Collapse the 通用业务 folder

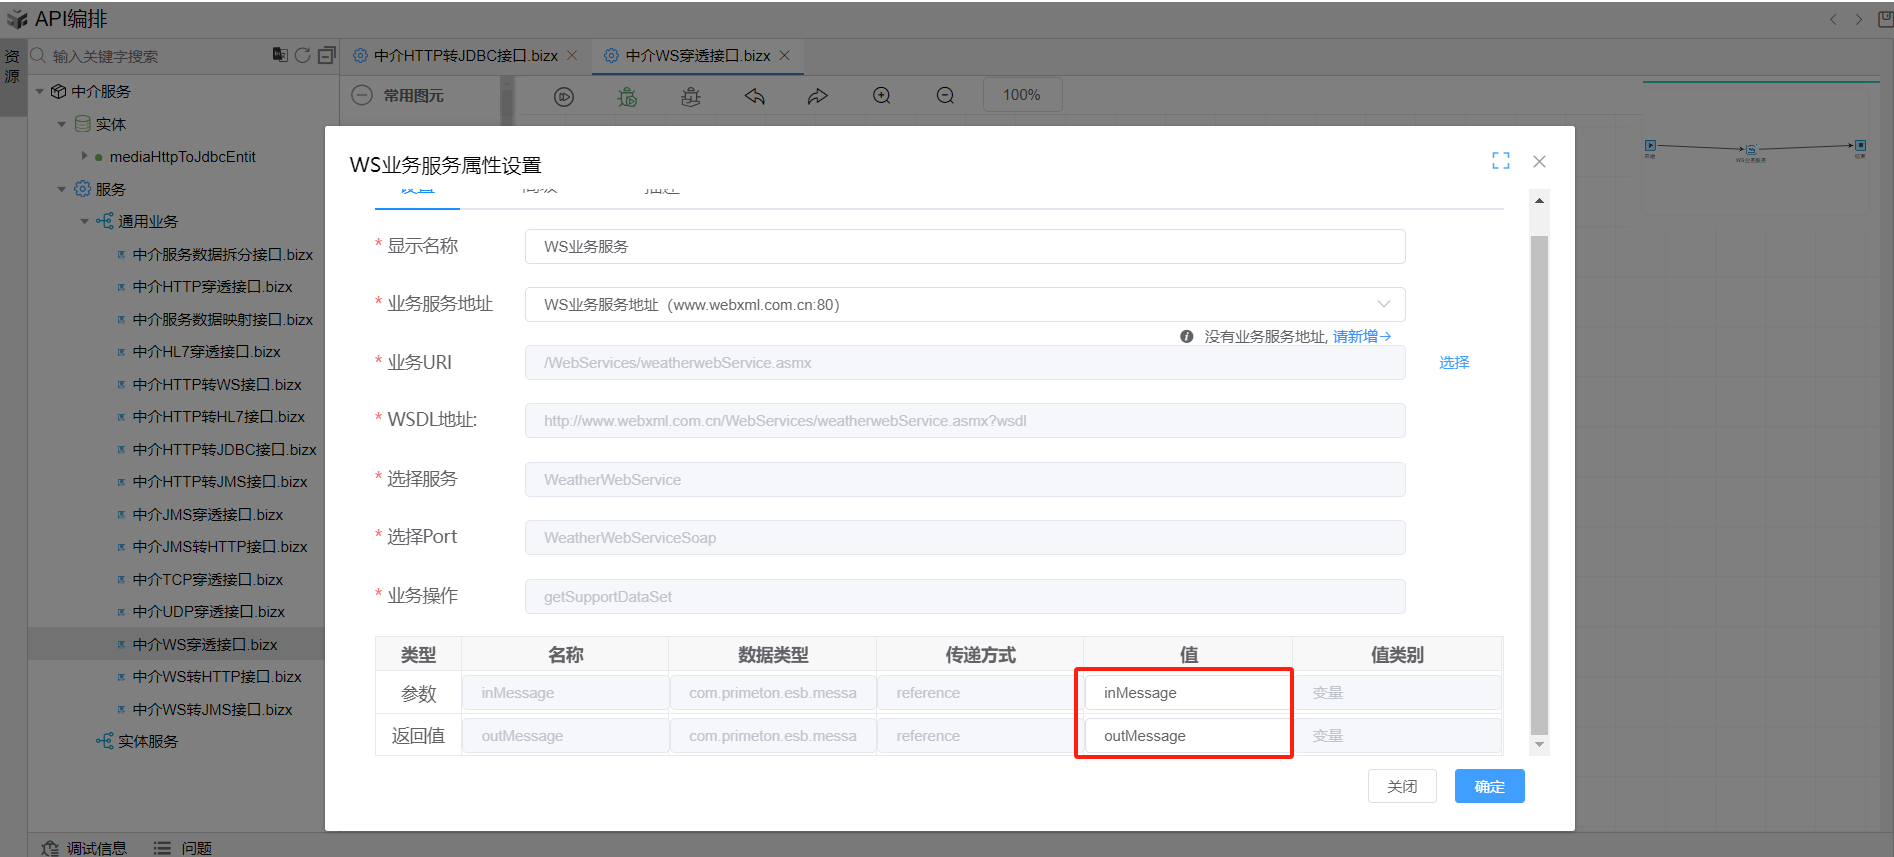point(85,221)
